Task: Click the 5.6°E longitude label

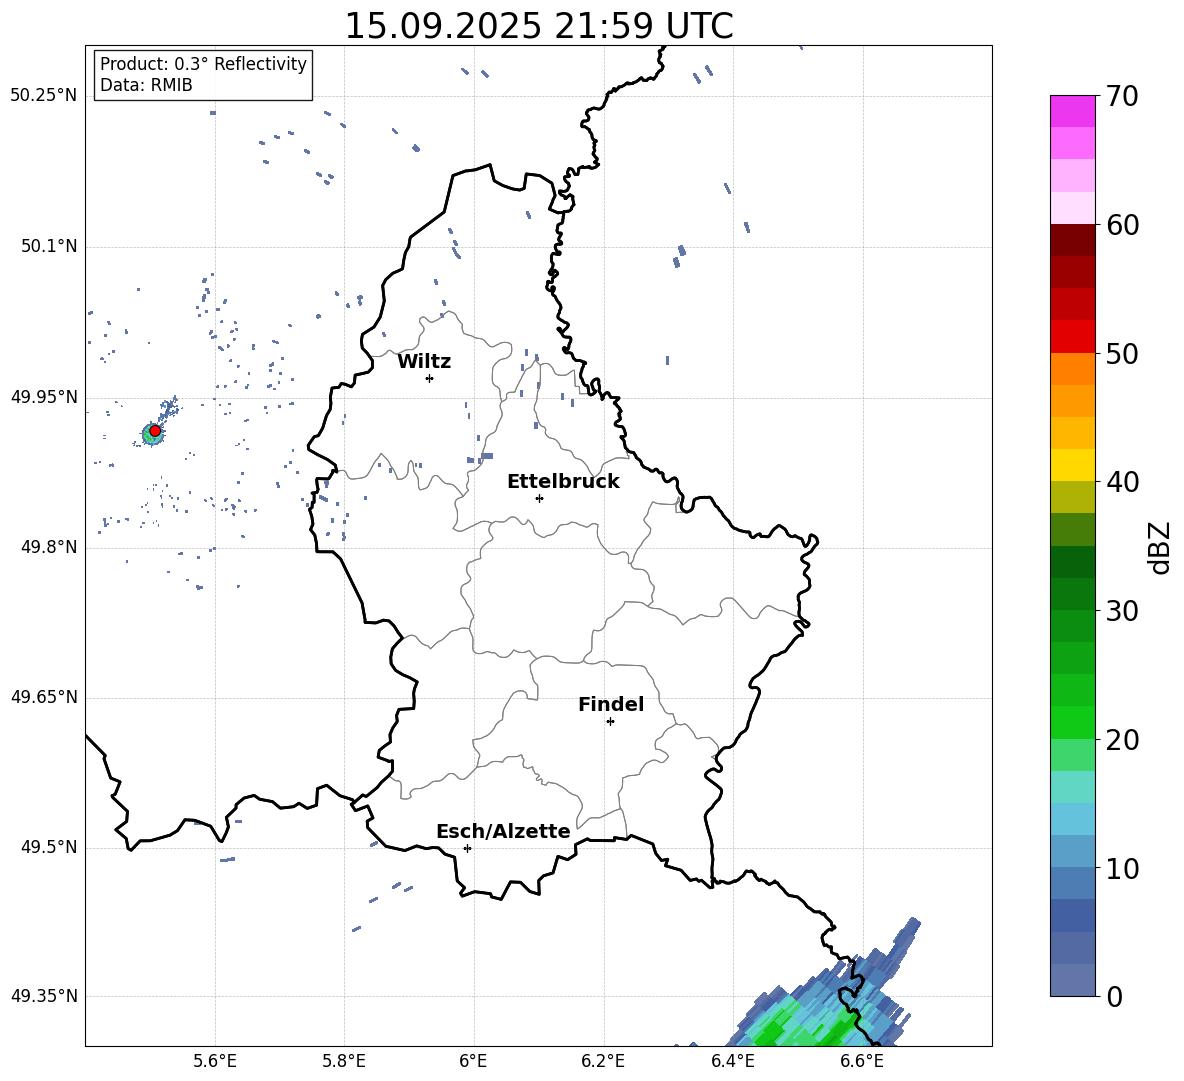Action: pyautogui.click(x=215, y=1061)
